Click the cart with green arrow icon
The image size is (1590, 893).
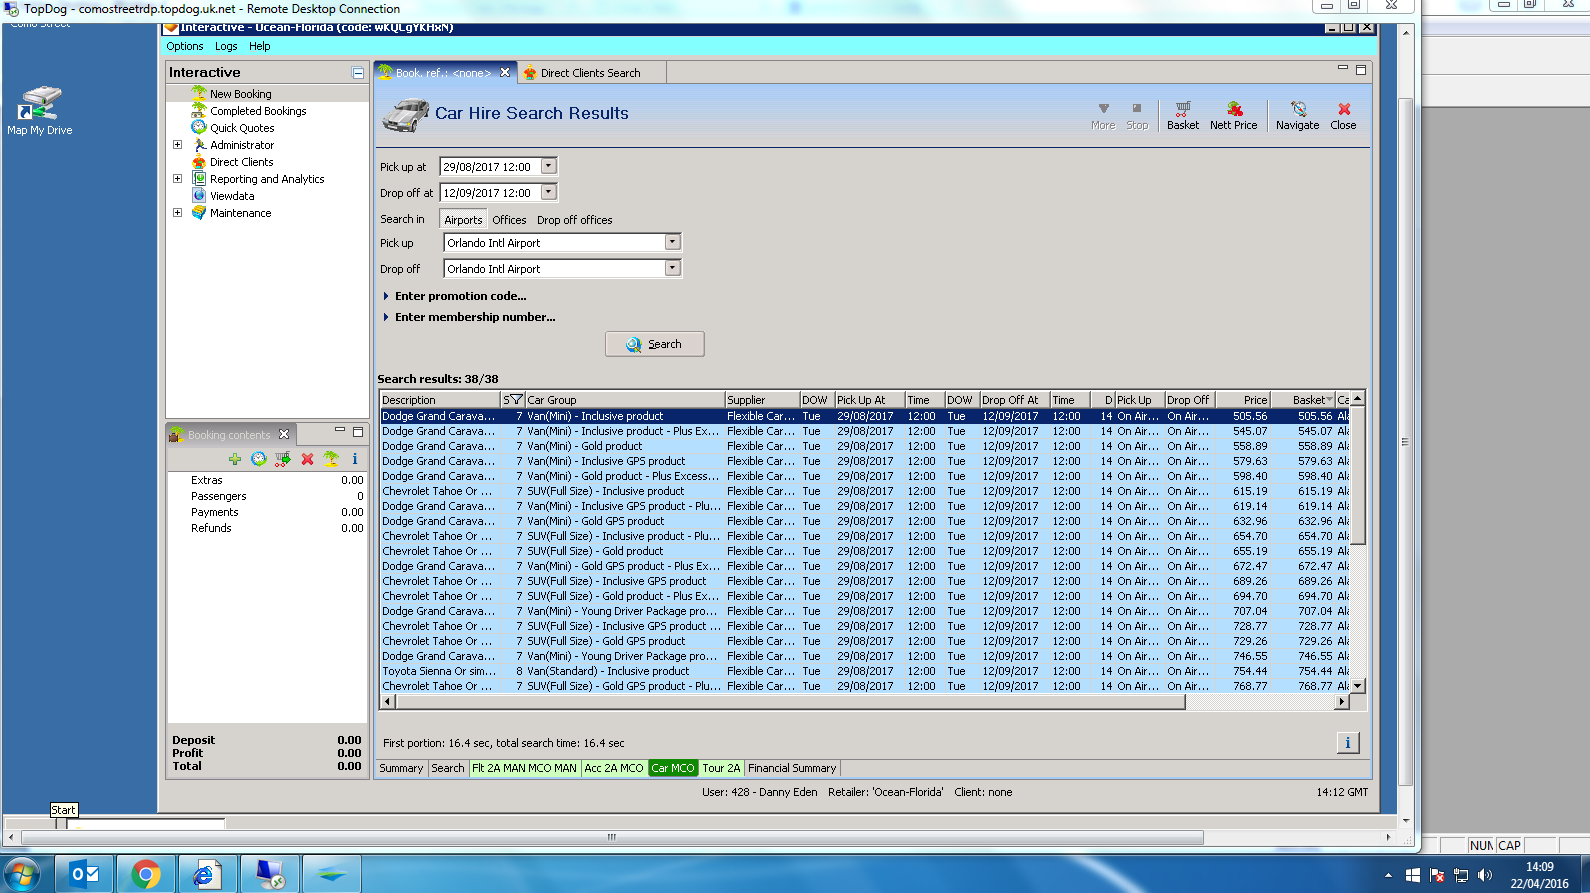[283, 459]
